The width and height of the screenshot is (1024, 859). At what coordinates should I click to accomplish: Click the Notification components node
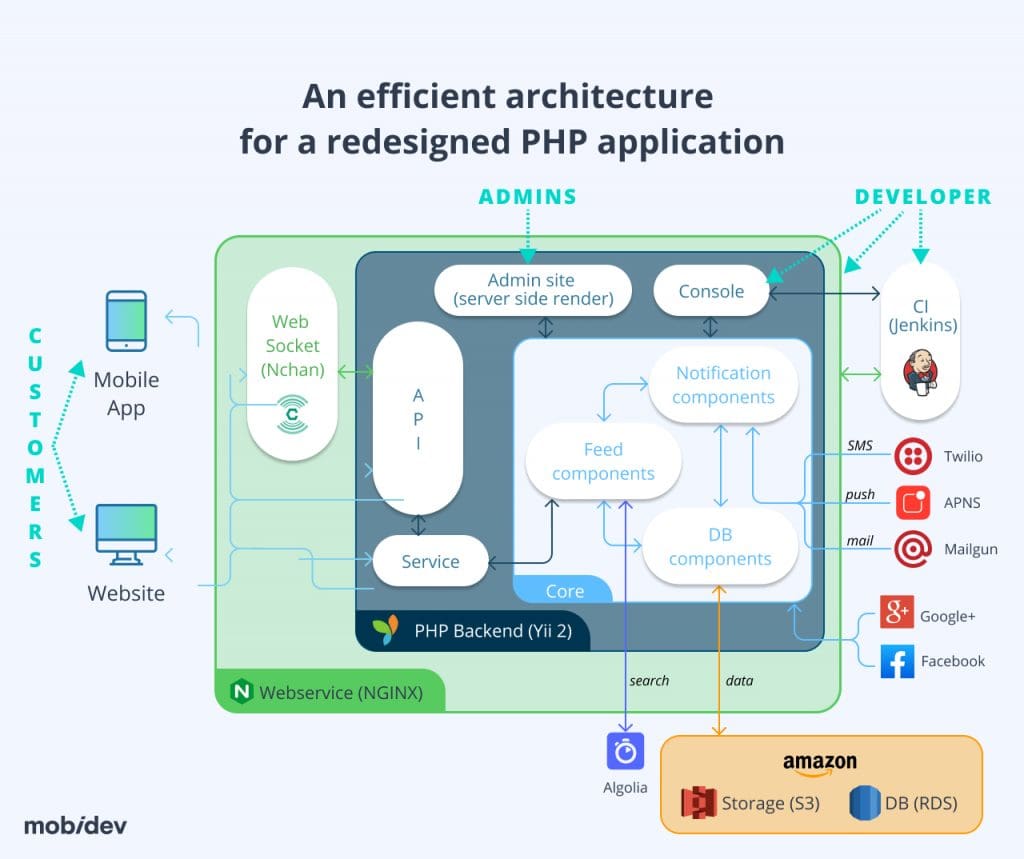(x=723, y=385)
